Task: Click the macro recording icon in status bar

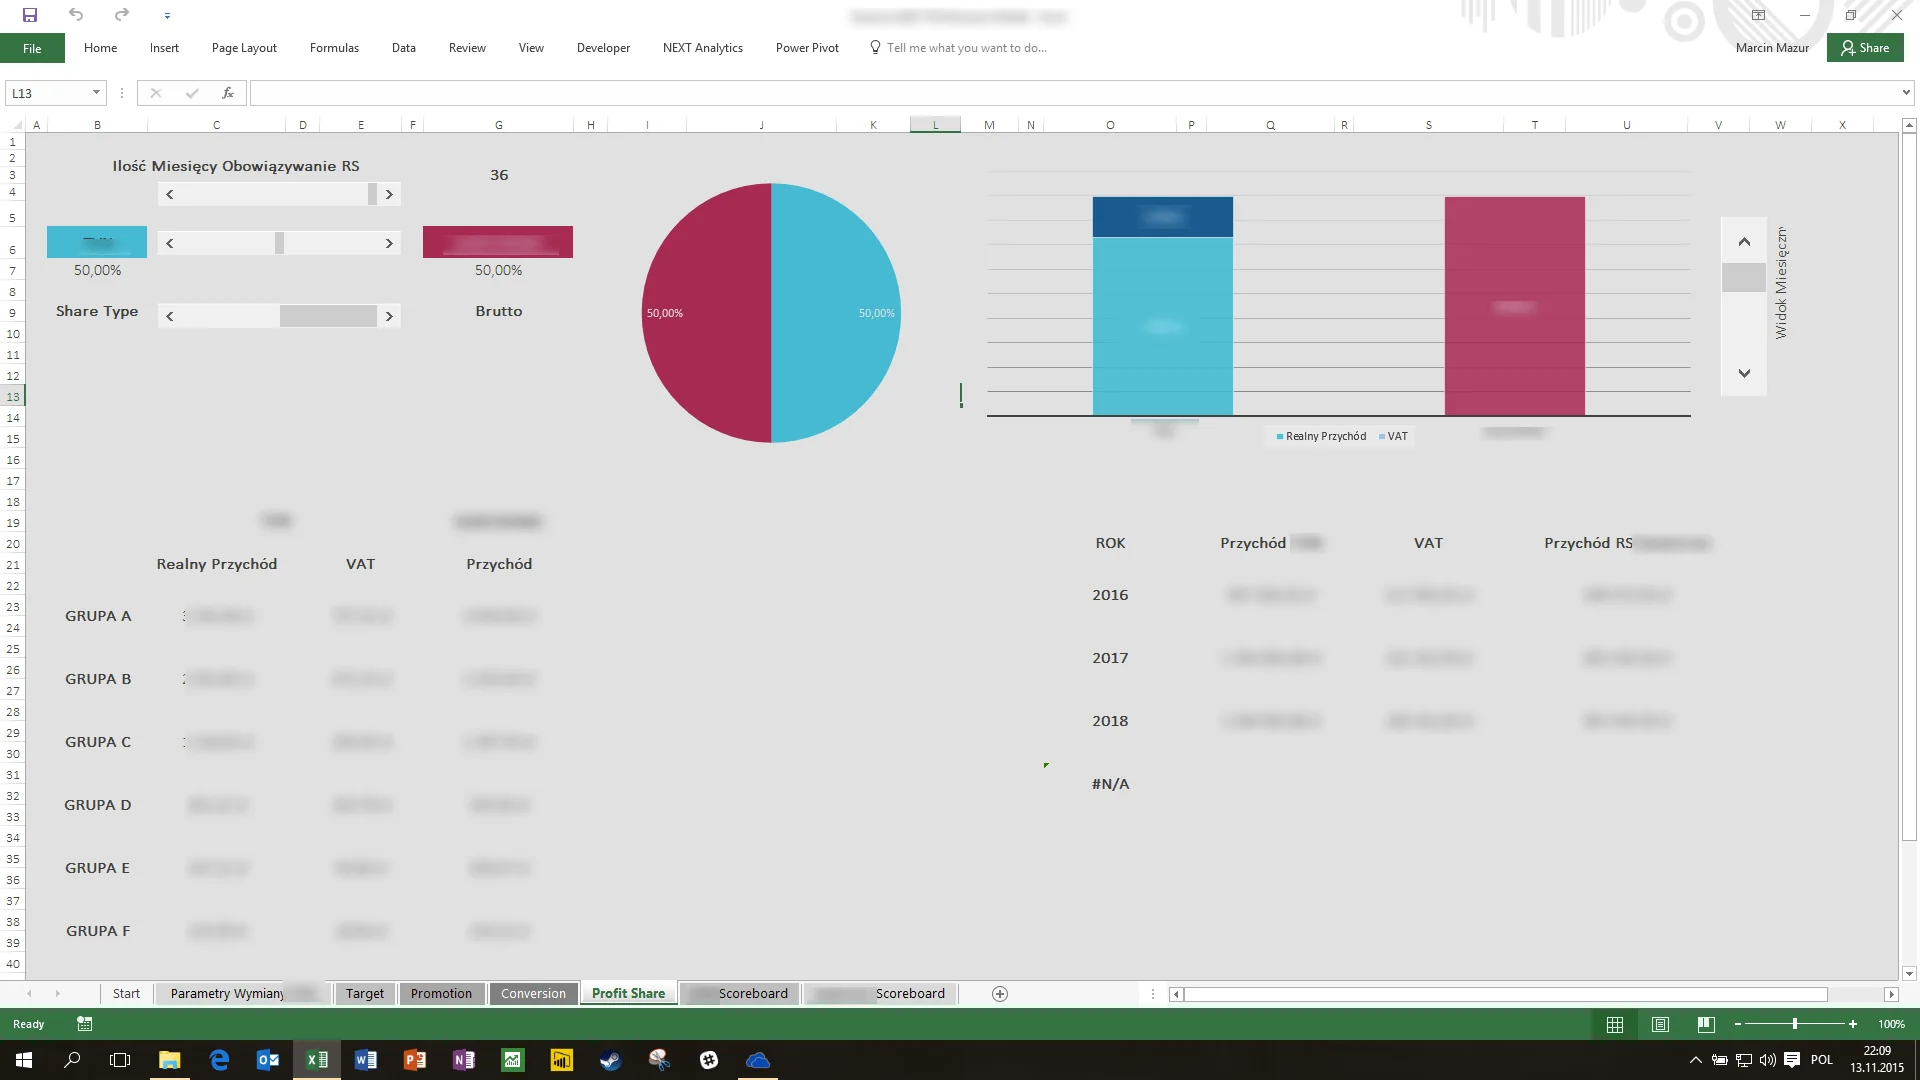Action: 85,1024
